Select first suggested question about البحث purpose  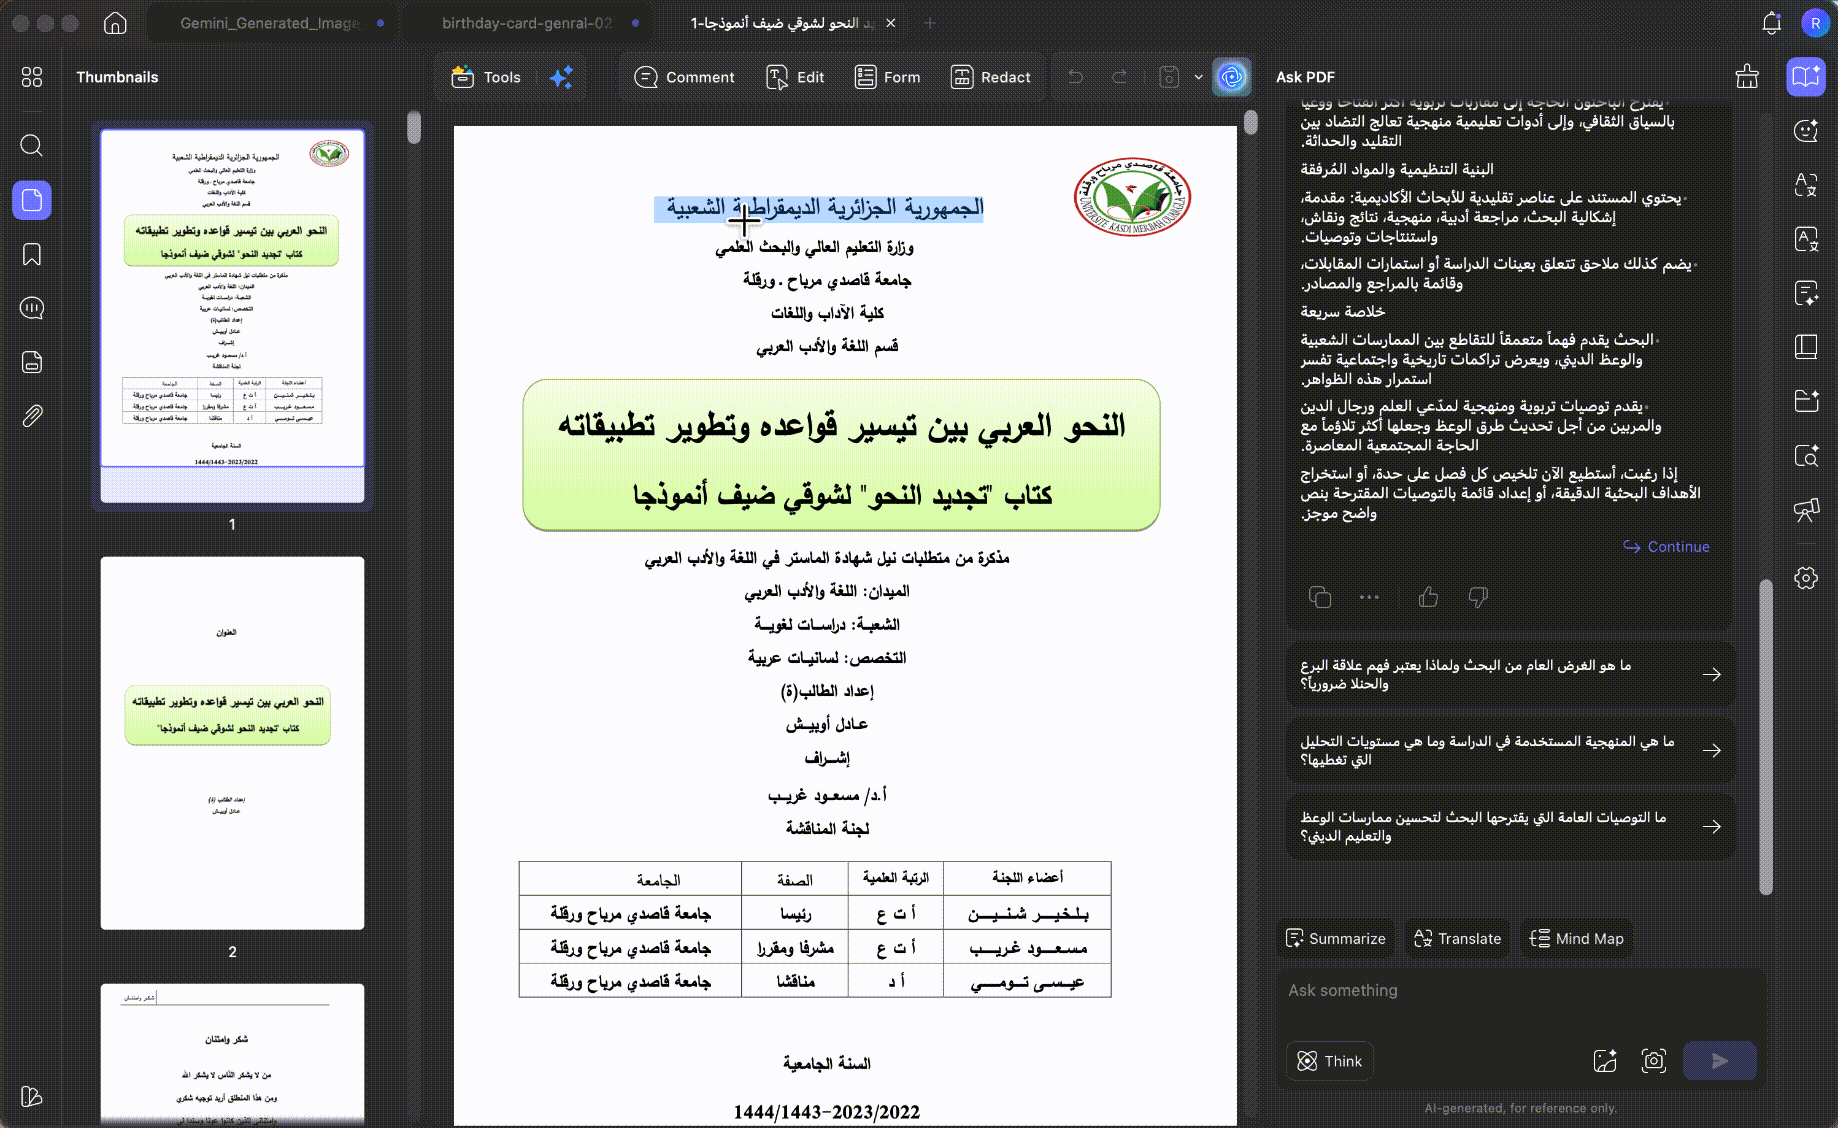1510,675
